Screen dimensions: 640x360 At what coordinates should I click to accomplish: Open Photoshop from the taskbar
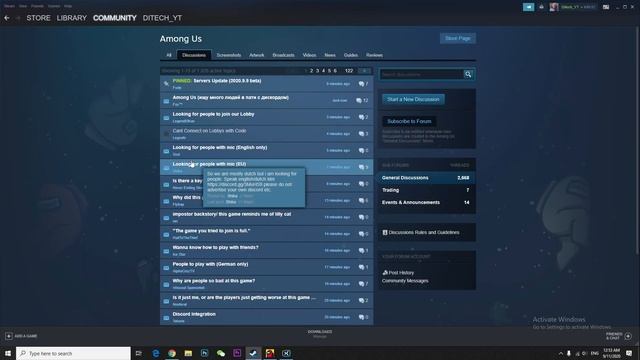coord(204,353)
